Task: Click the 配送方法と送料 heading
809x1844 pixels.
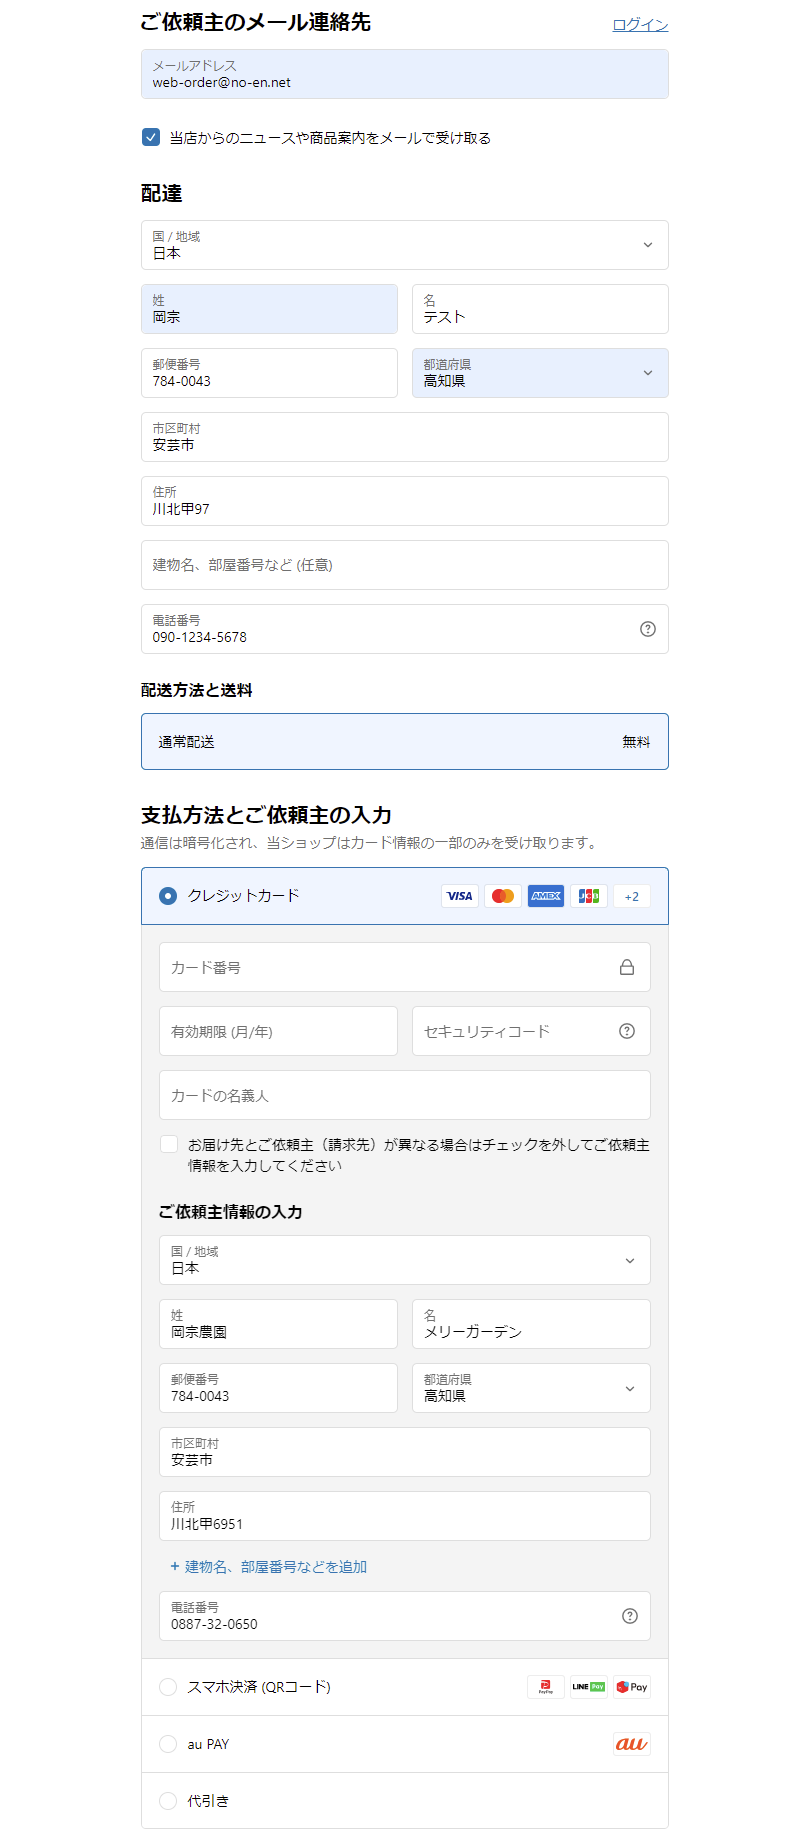Action: (197, 690)
